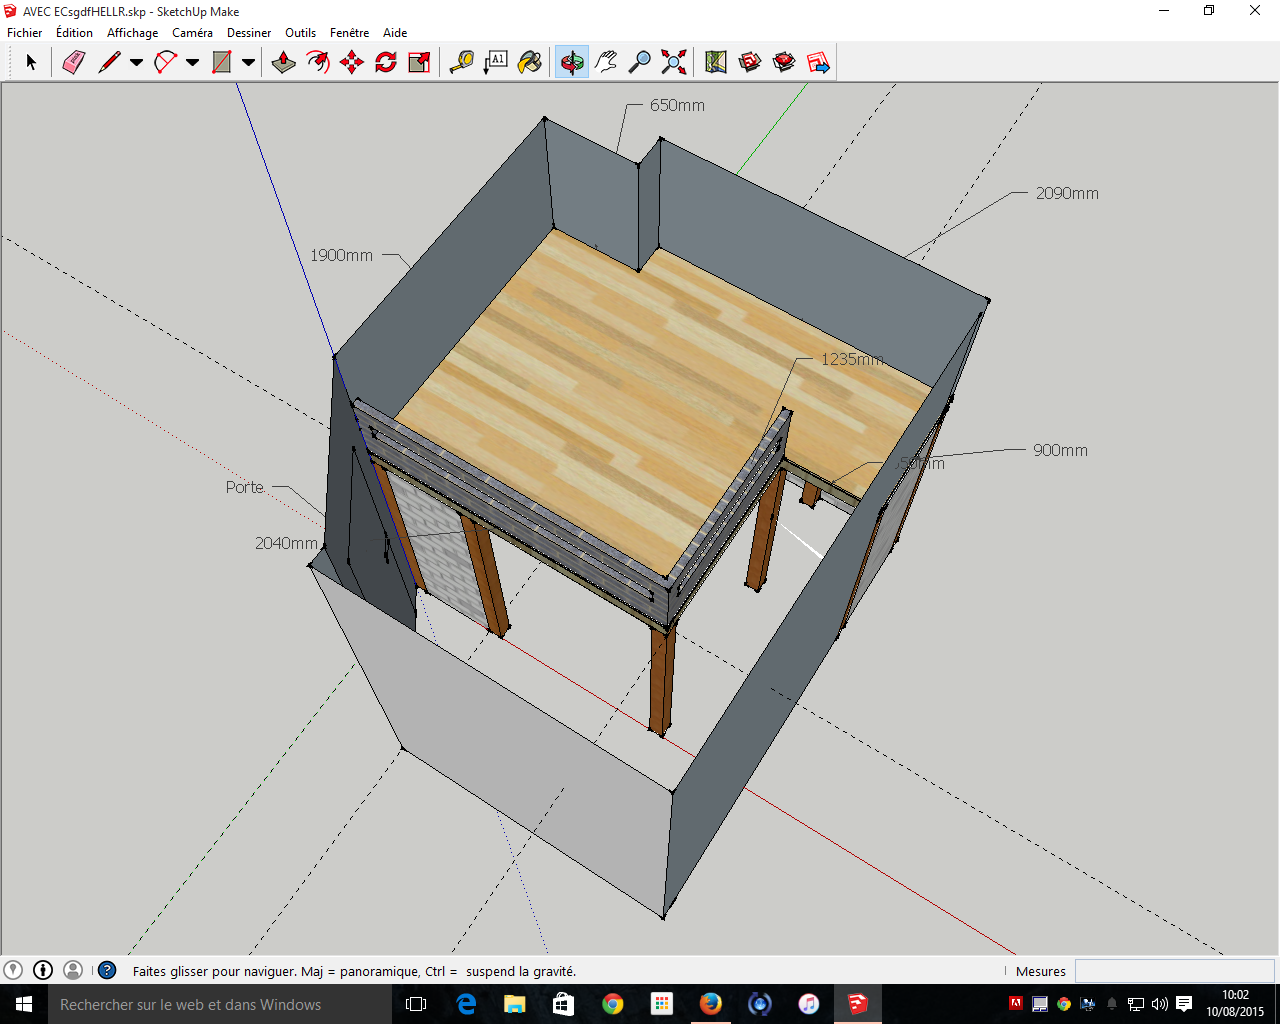Click the Instructor help button in status bar
Screen dimensions: 1280x1024
pyautogui.click(x=107, y=970)
